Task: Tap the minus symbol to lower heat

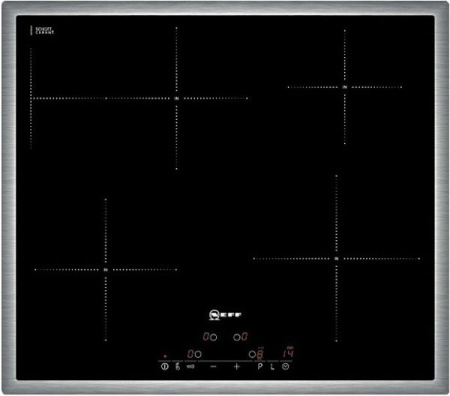Action: click(x=214, y=367)
